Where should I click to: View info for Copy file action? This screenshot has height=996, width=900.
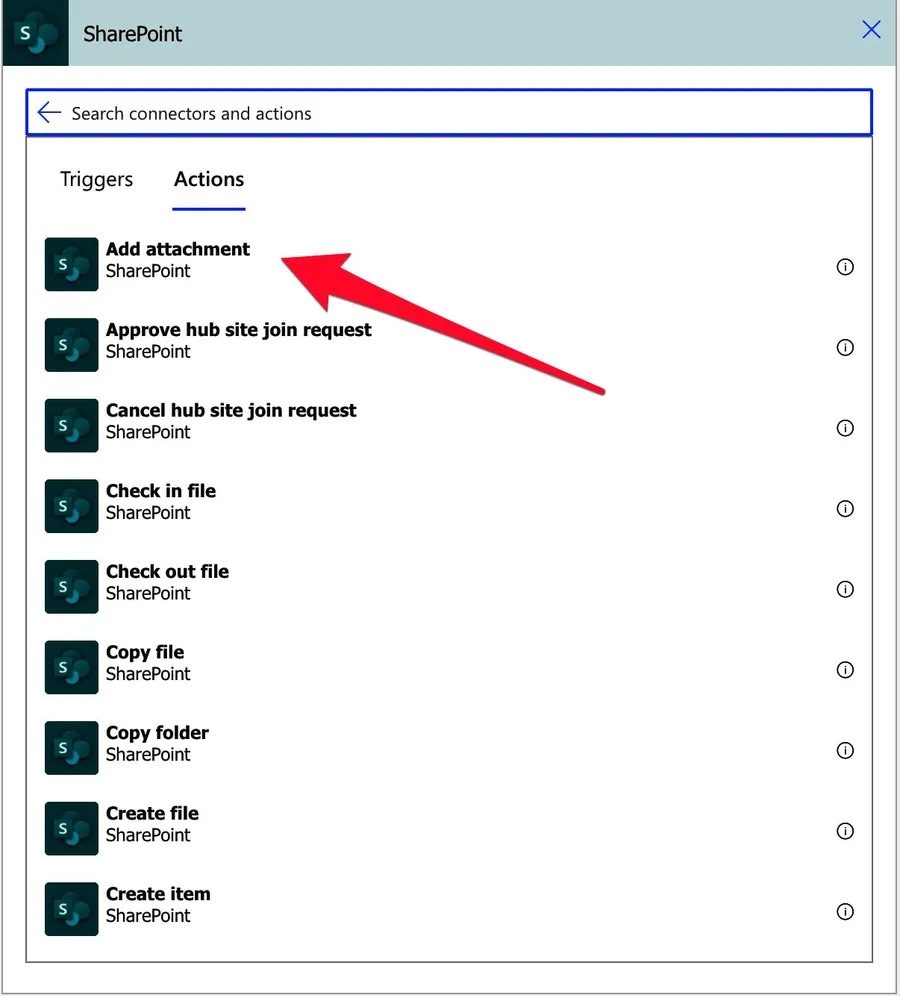point(845,670)
